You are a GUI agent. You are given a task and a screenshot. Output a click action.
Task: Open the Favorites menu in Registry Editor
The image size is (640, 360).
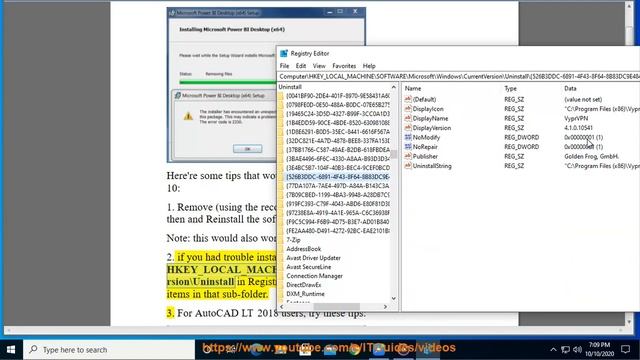pos(344,66)
